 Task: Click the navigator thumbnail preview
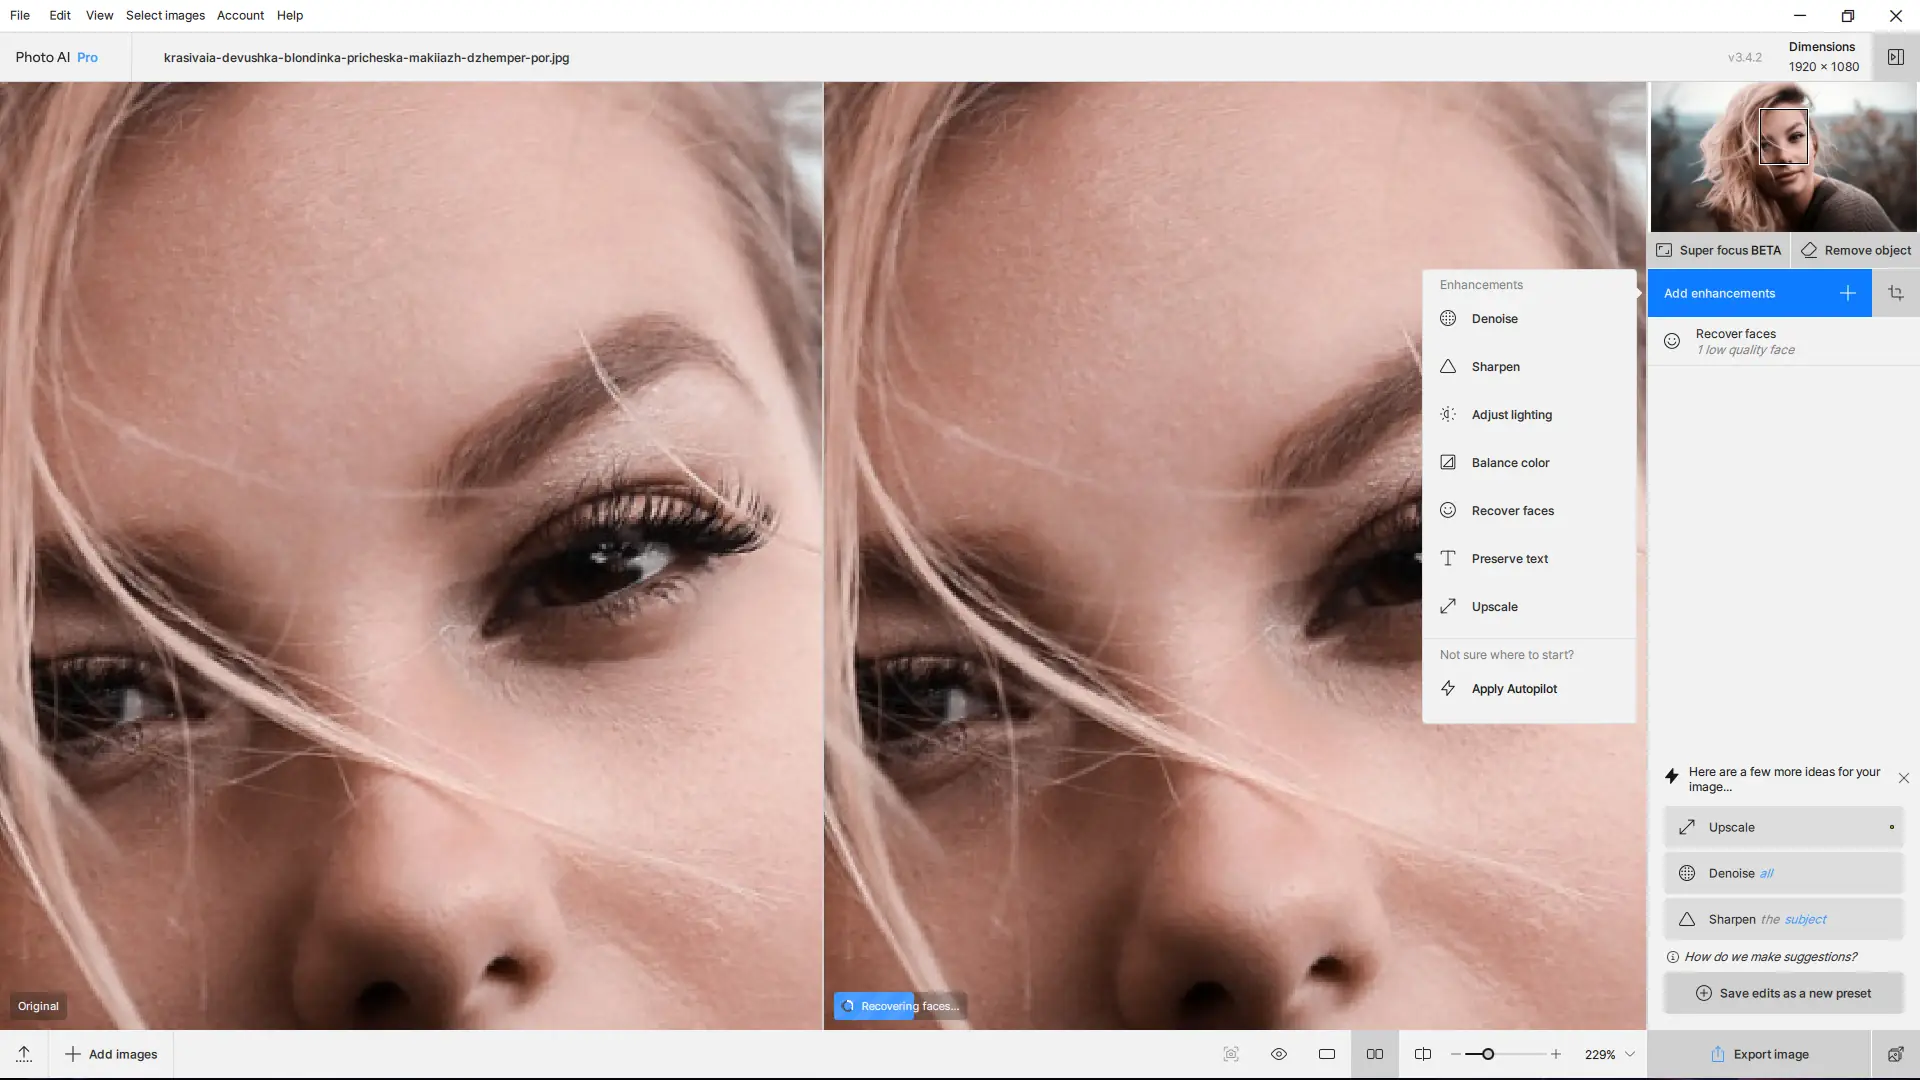point(1783,157)
